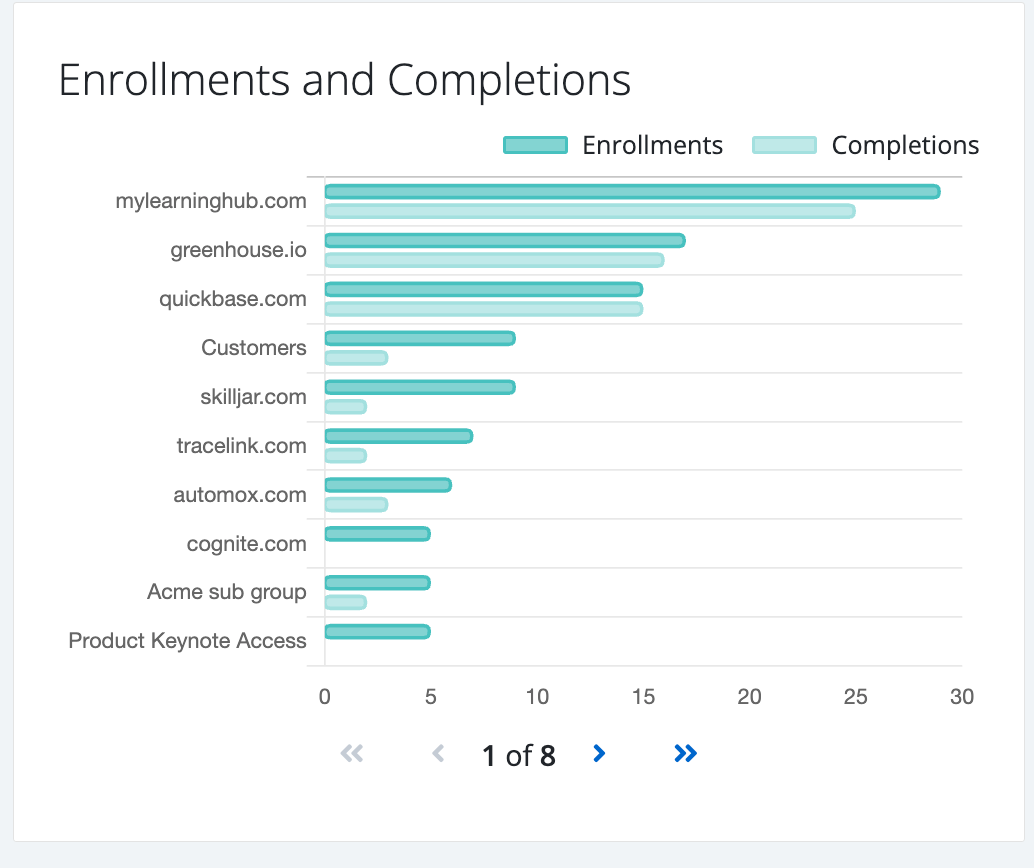Jump to the last page arrow
Screen dimensions: 1034x868
tap(685, 754)
